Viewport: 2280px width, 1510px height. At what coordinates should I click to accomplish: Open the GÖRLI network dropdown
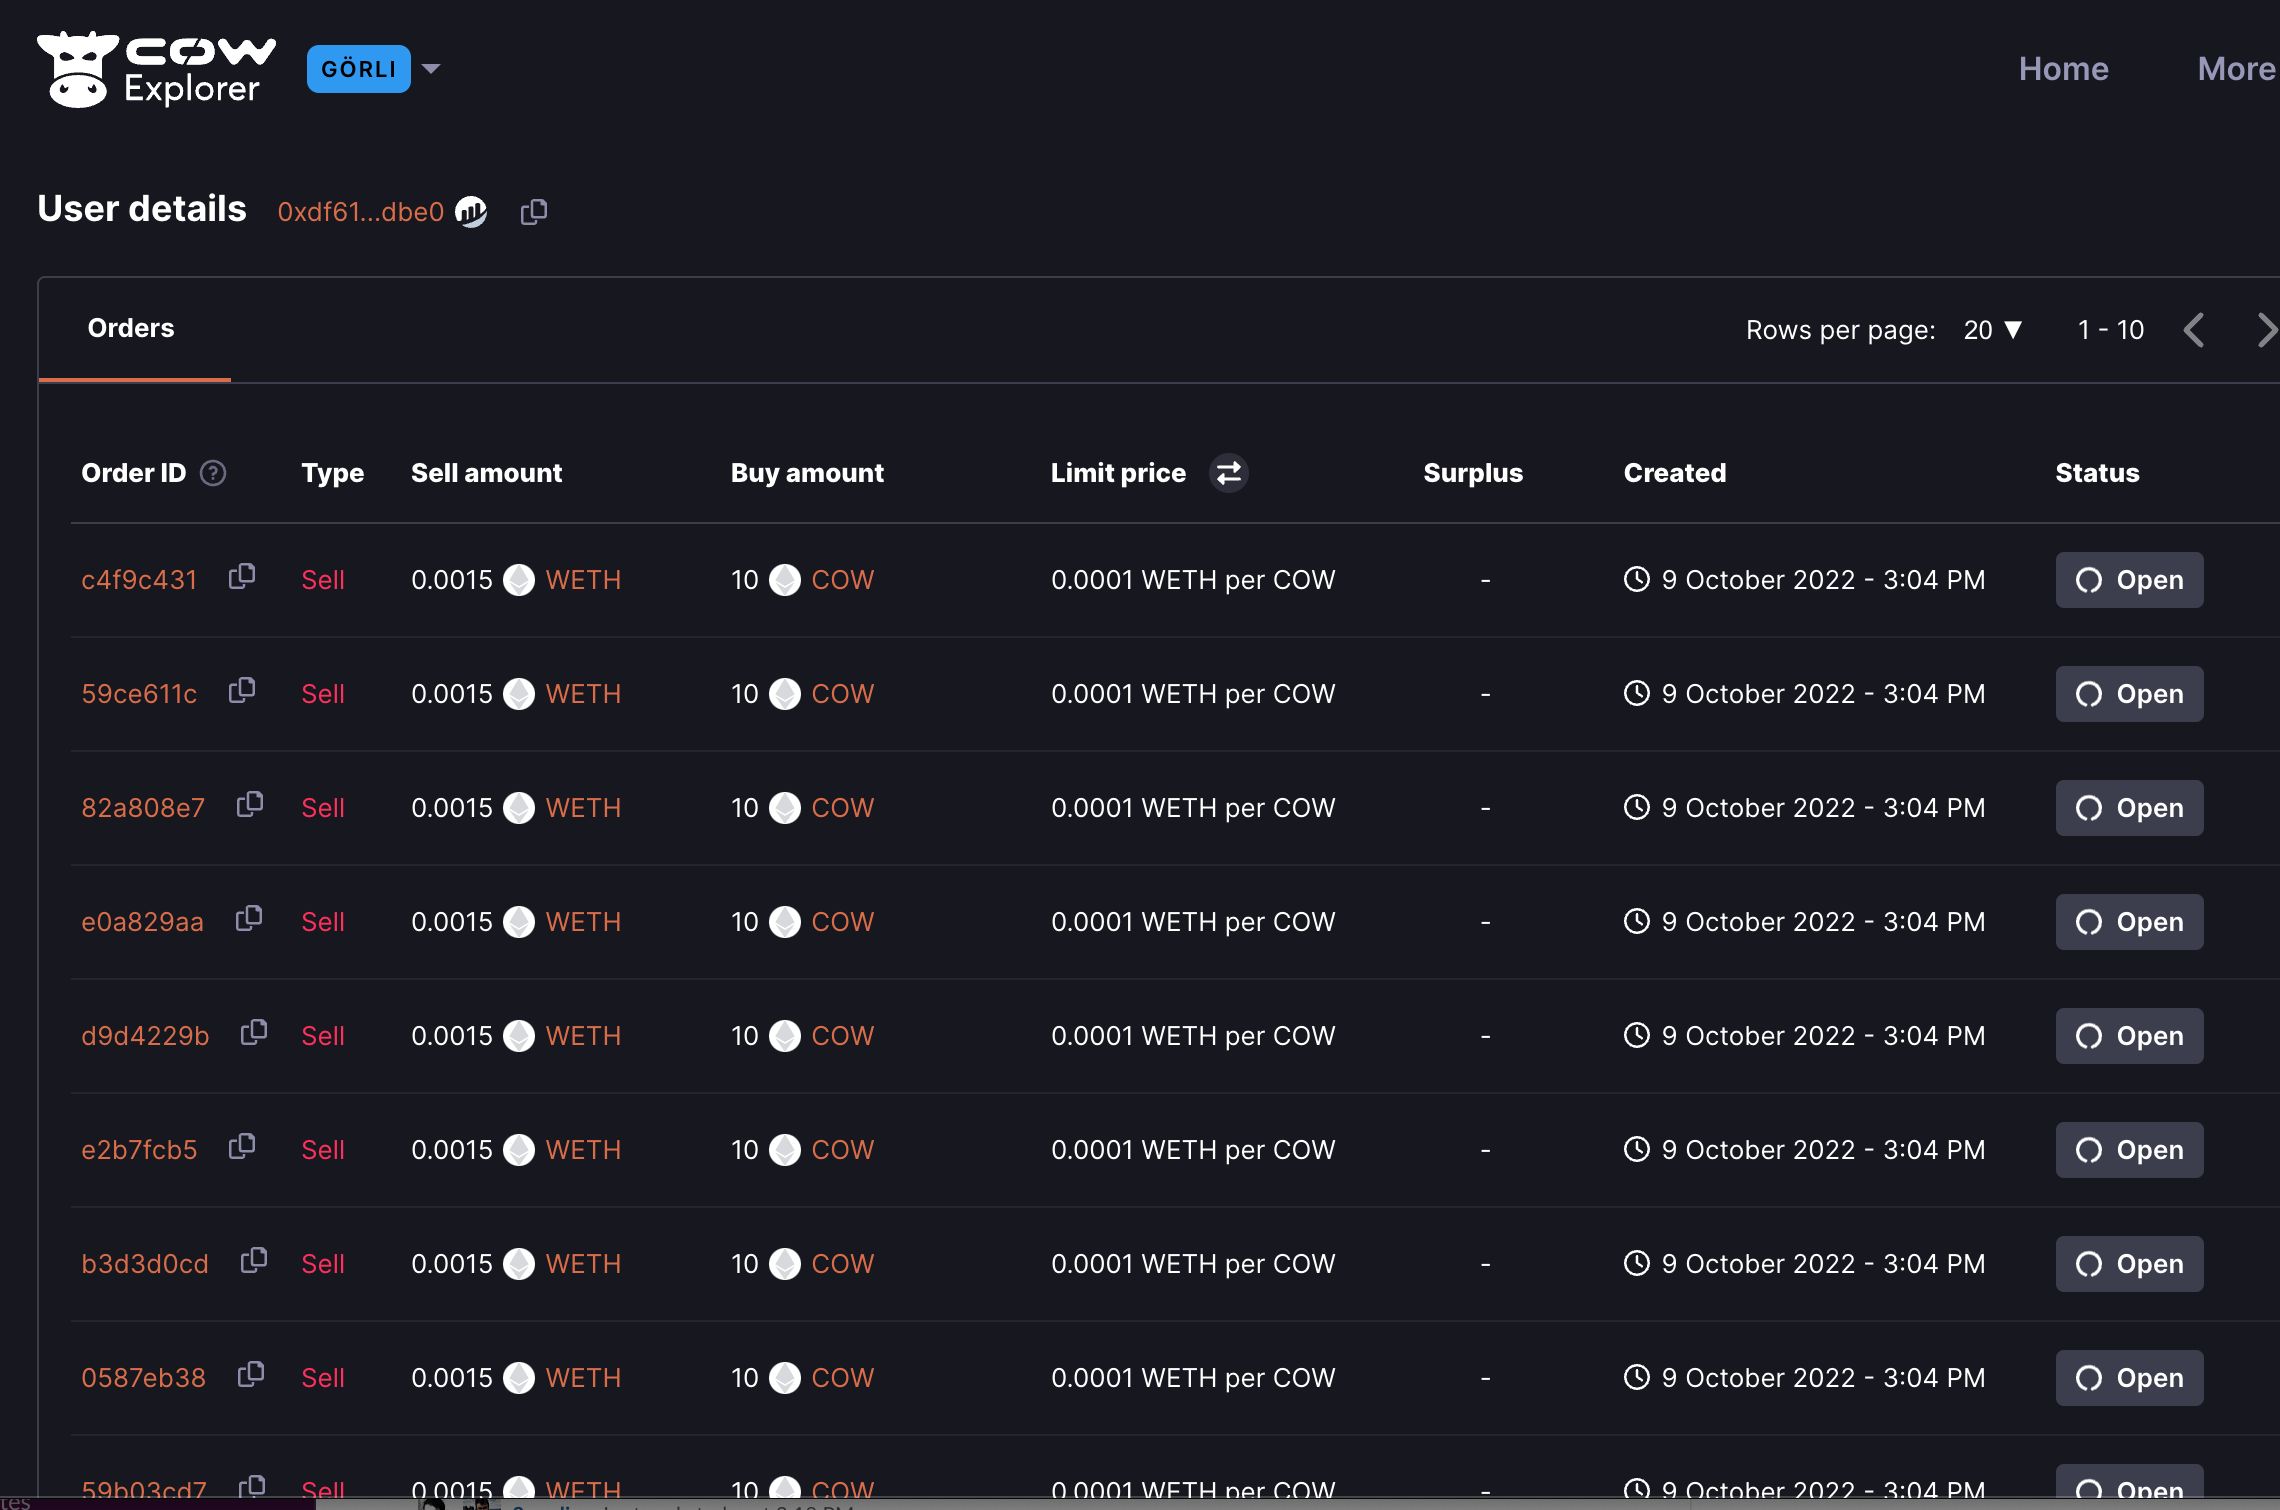click(358, 69)
